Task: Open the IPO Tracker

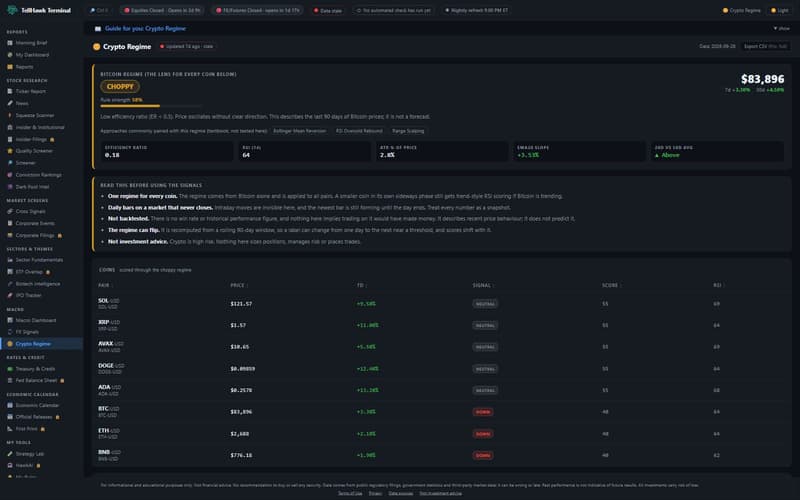Action: [29, 295]
